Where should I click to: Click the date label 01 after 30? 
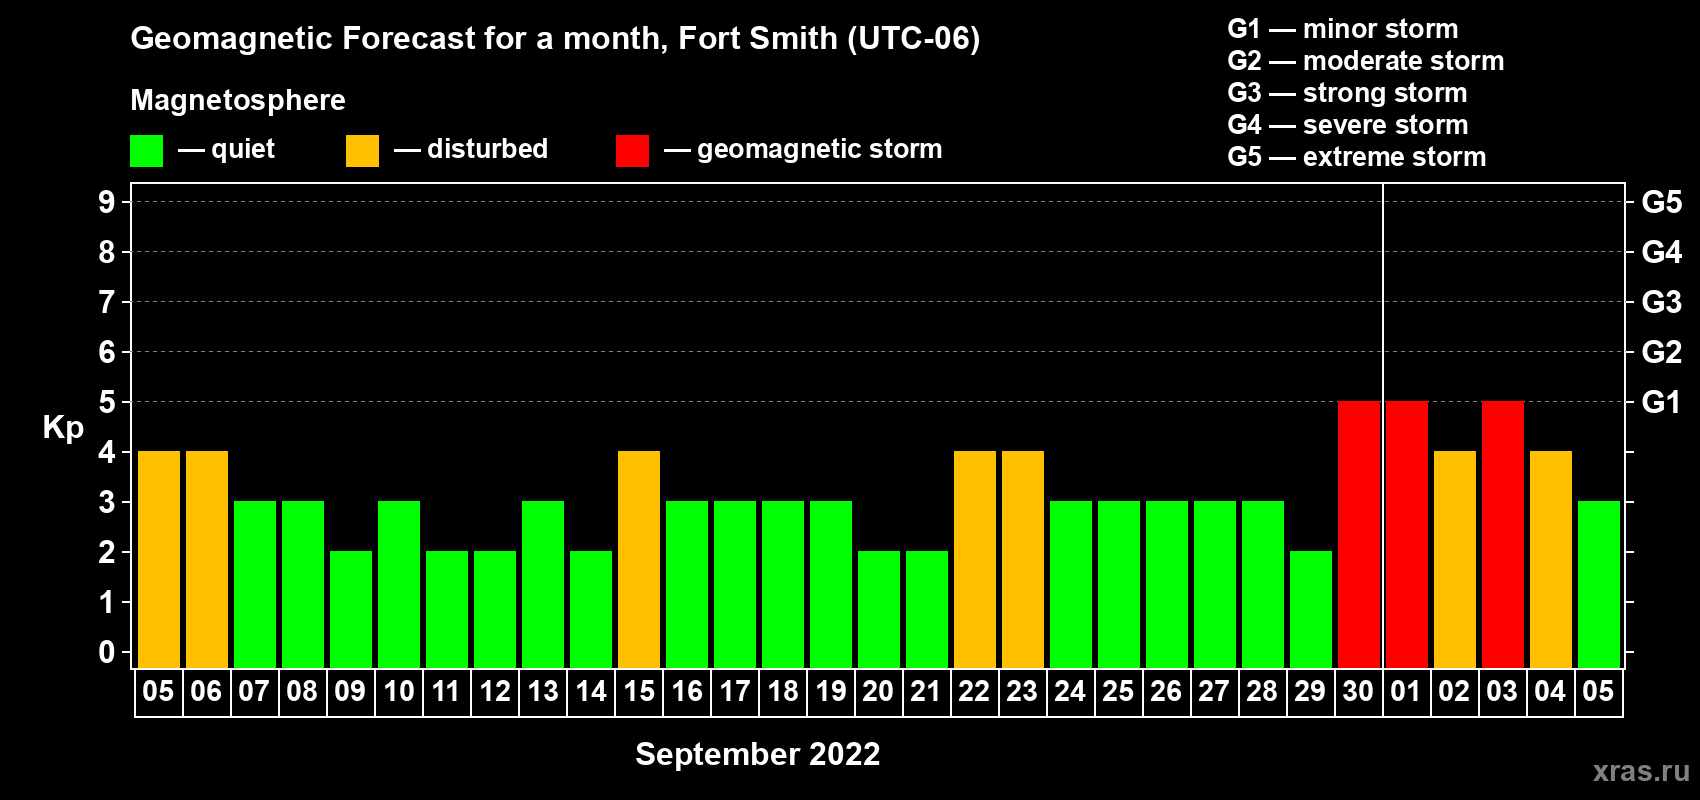pos(1406,692)
